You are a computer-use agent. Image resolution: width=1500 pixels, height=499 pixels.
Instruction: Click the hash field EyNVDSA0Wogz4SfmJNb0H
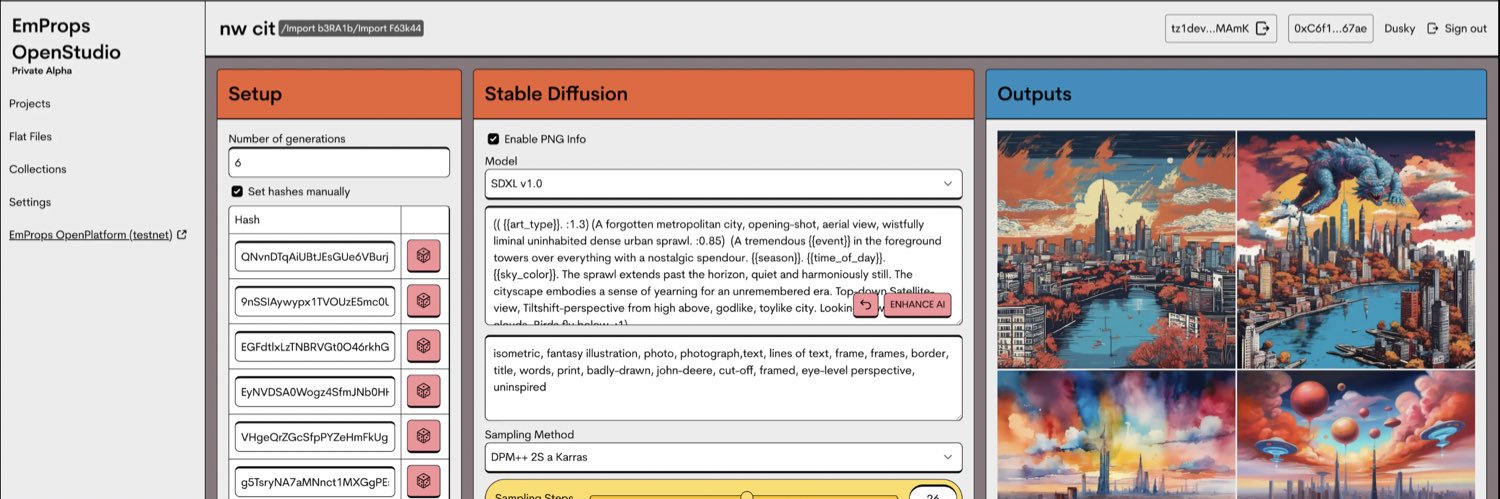[x=315, y=392]
